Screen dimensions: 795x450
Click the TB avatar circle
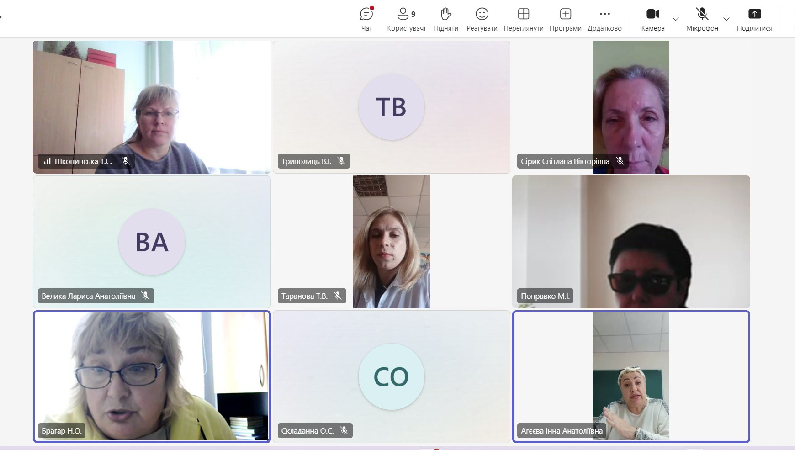click(391, 107)
